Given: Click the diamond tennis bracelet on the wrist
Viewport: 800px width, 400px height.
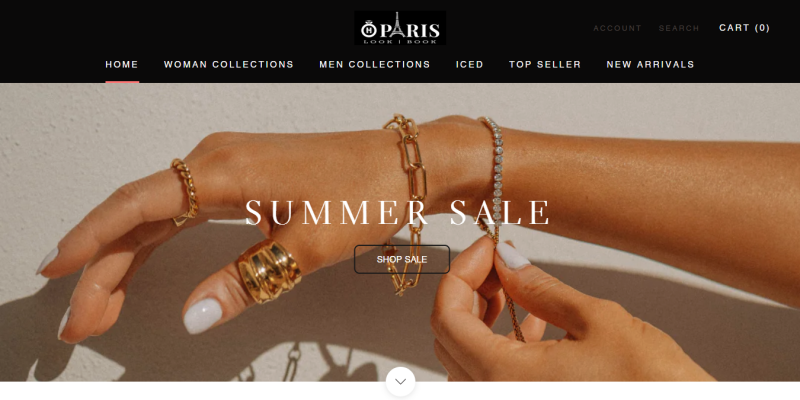Looking at the screenshot, I should tap(494, 173).
